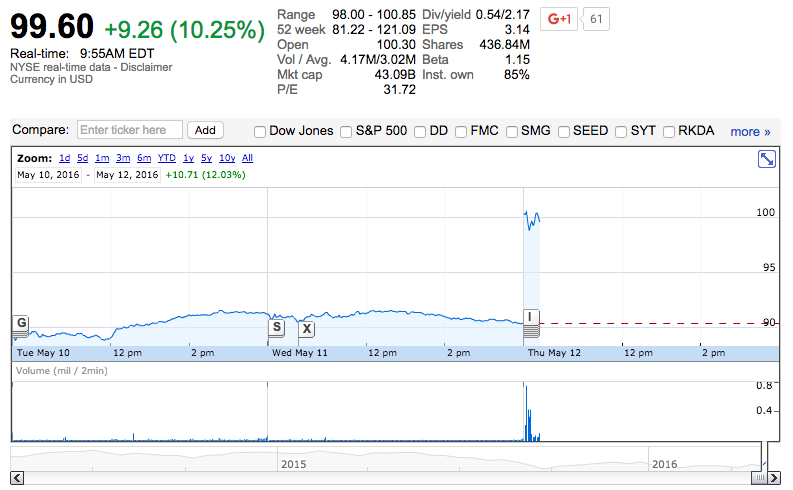The image size is (793, 490).
Task: Choose the 5y zoom option
Action: click(206, 158)
